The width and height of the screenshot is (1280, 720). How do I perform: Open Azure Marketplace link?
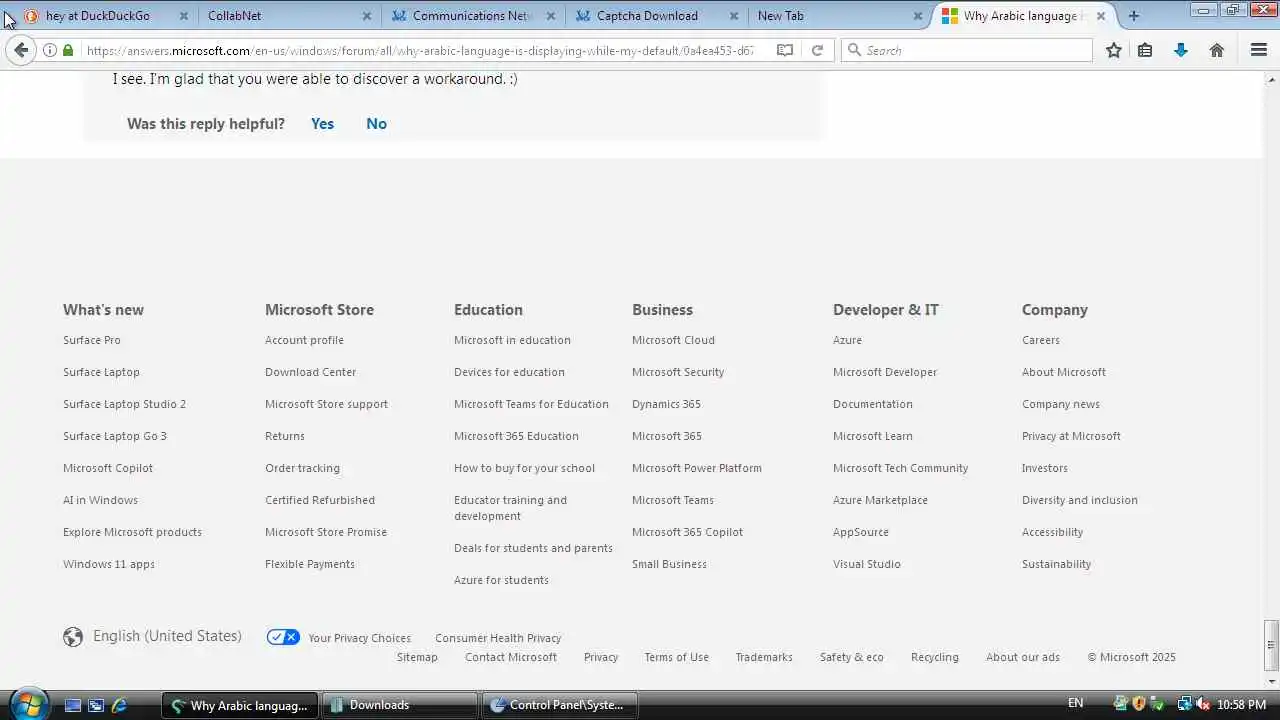[880, 500]
